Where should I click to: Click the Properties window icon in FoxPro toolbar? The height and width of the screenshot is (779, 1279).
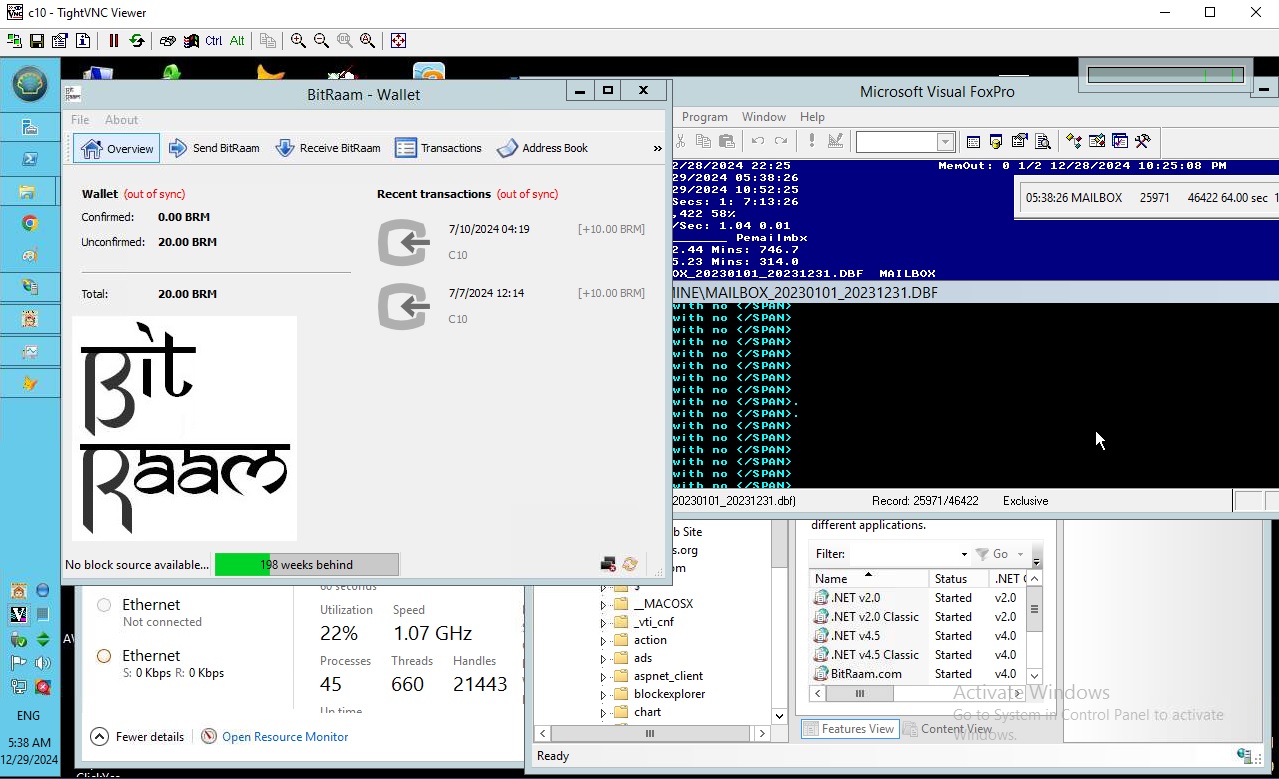(x=1020, y=142)
